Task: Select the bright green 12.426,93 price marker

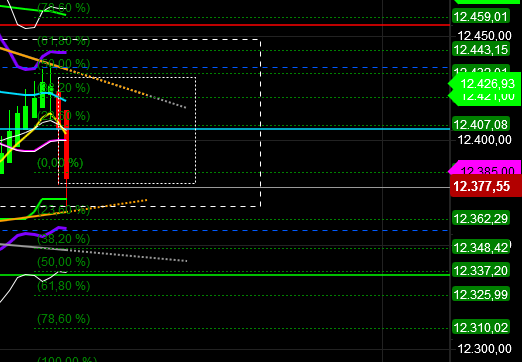Action: [485, 84]
